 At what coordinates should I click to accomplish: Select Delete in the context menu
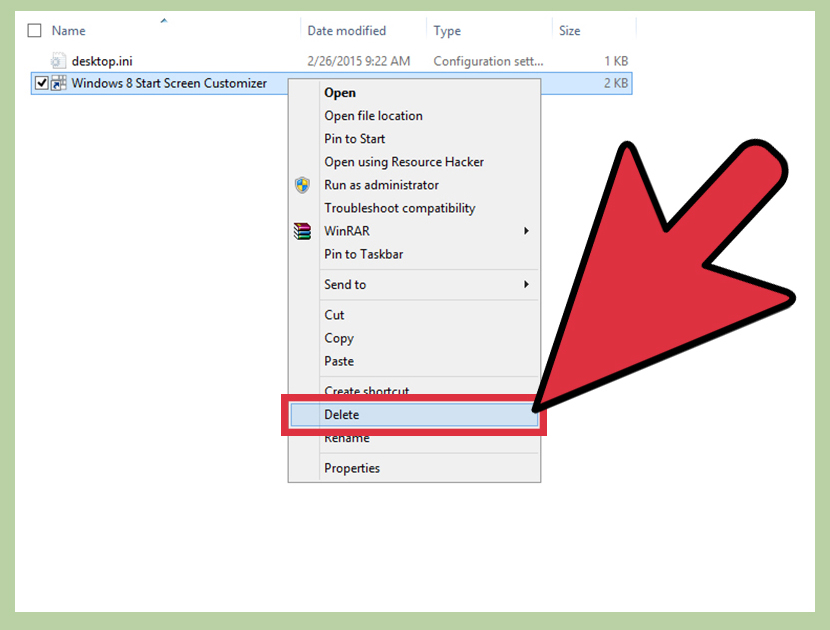coord(414,415)
